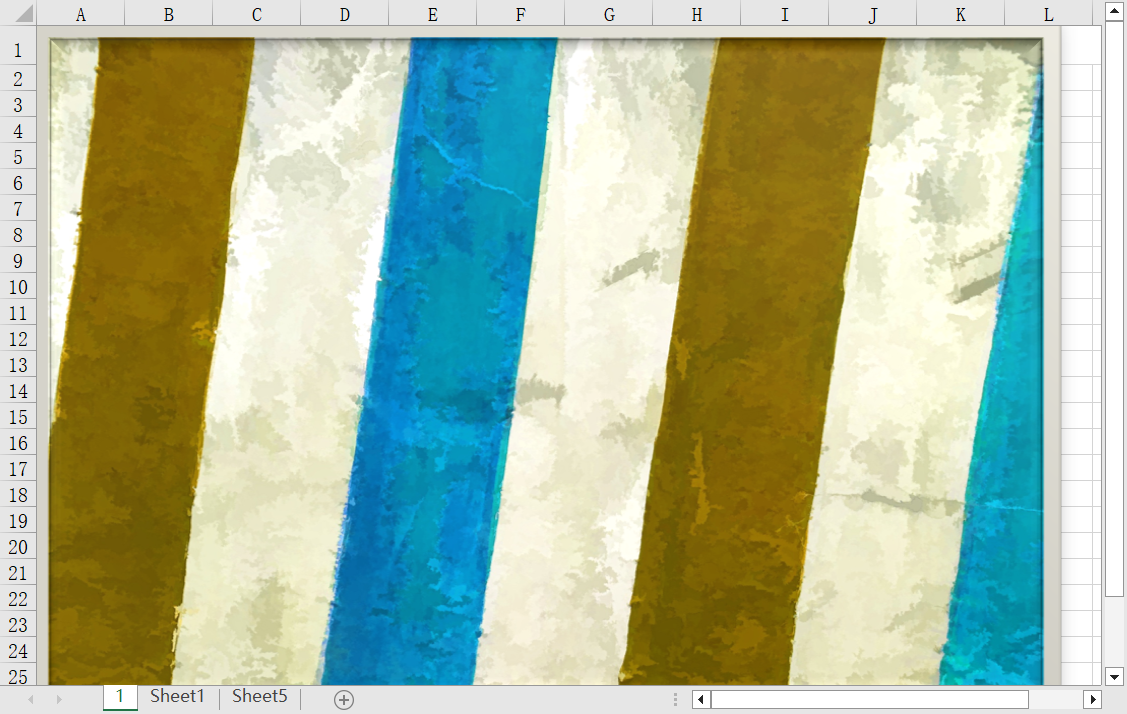Select column E header
This screenshot has height=714, width=1127.
[x=433, y=14]
